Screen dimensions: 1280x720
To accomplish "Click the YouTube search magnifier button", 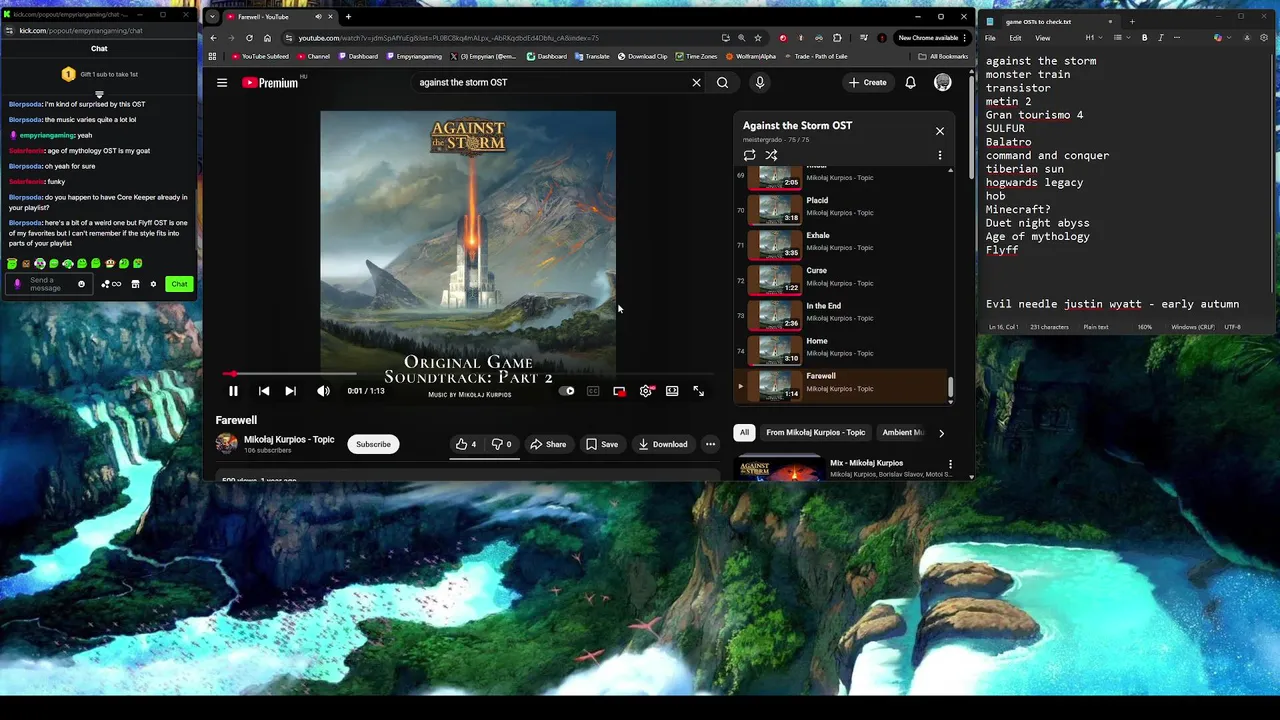I will pos(722,82).
